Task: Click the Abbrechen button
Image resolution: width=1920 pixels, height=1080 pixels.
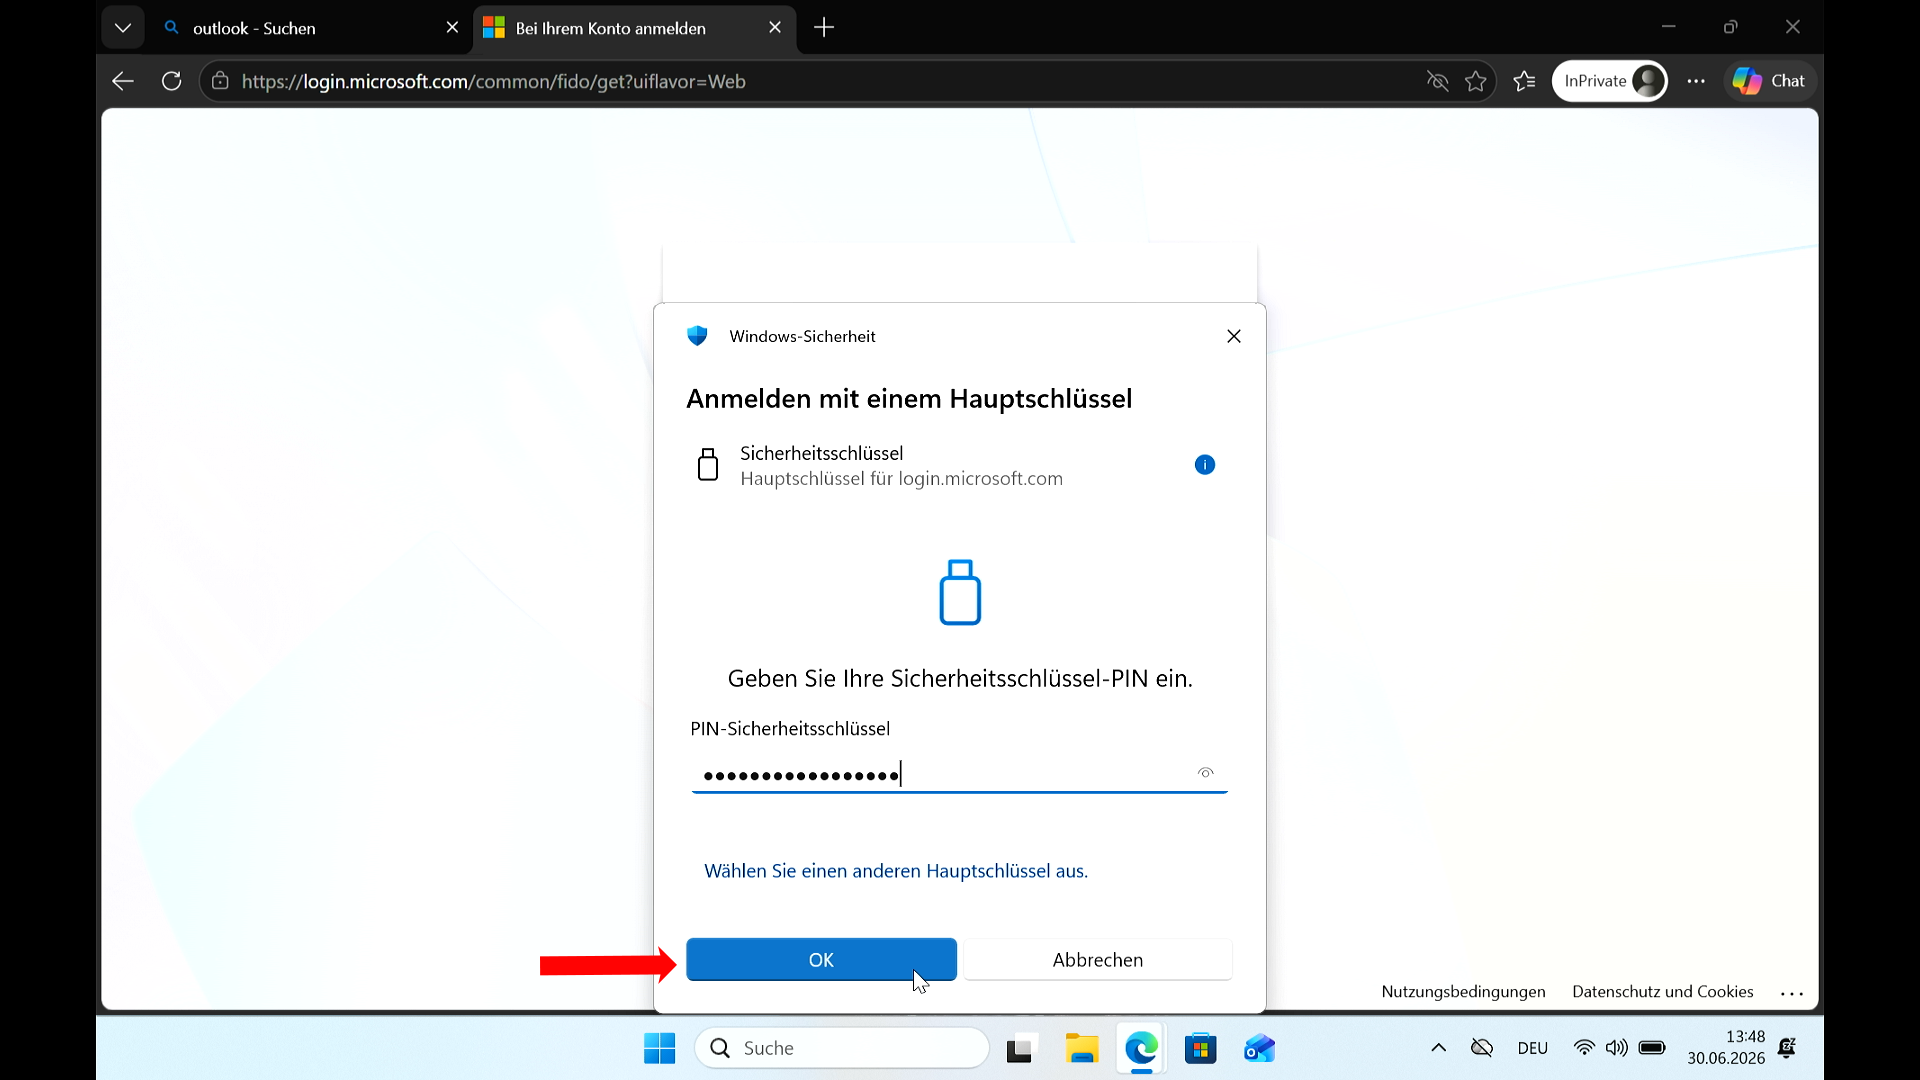Action: coord(1097,959)
